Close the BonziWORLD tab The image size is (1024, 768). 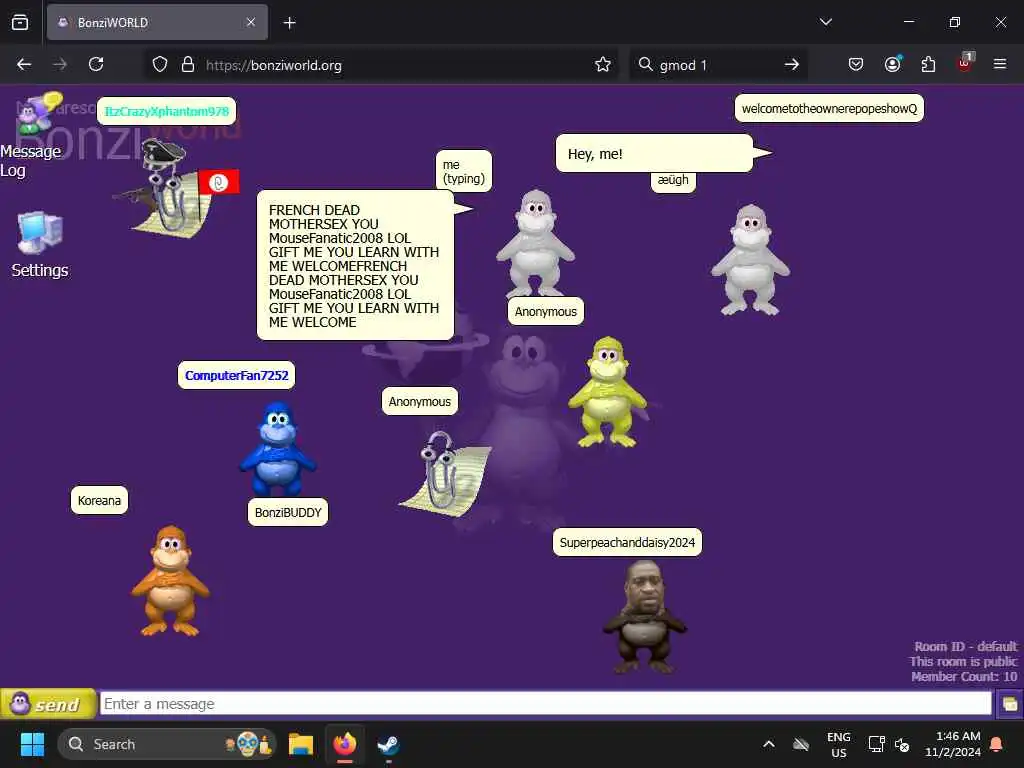(251, 22)
